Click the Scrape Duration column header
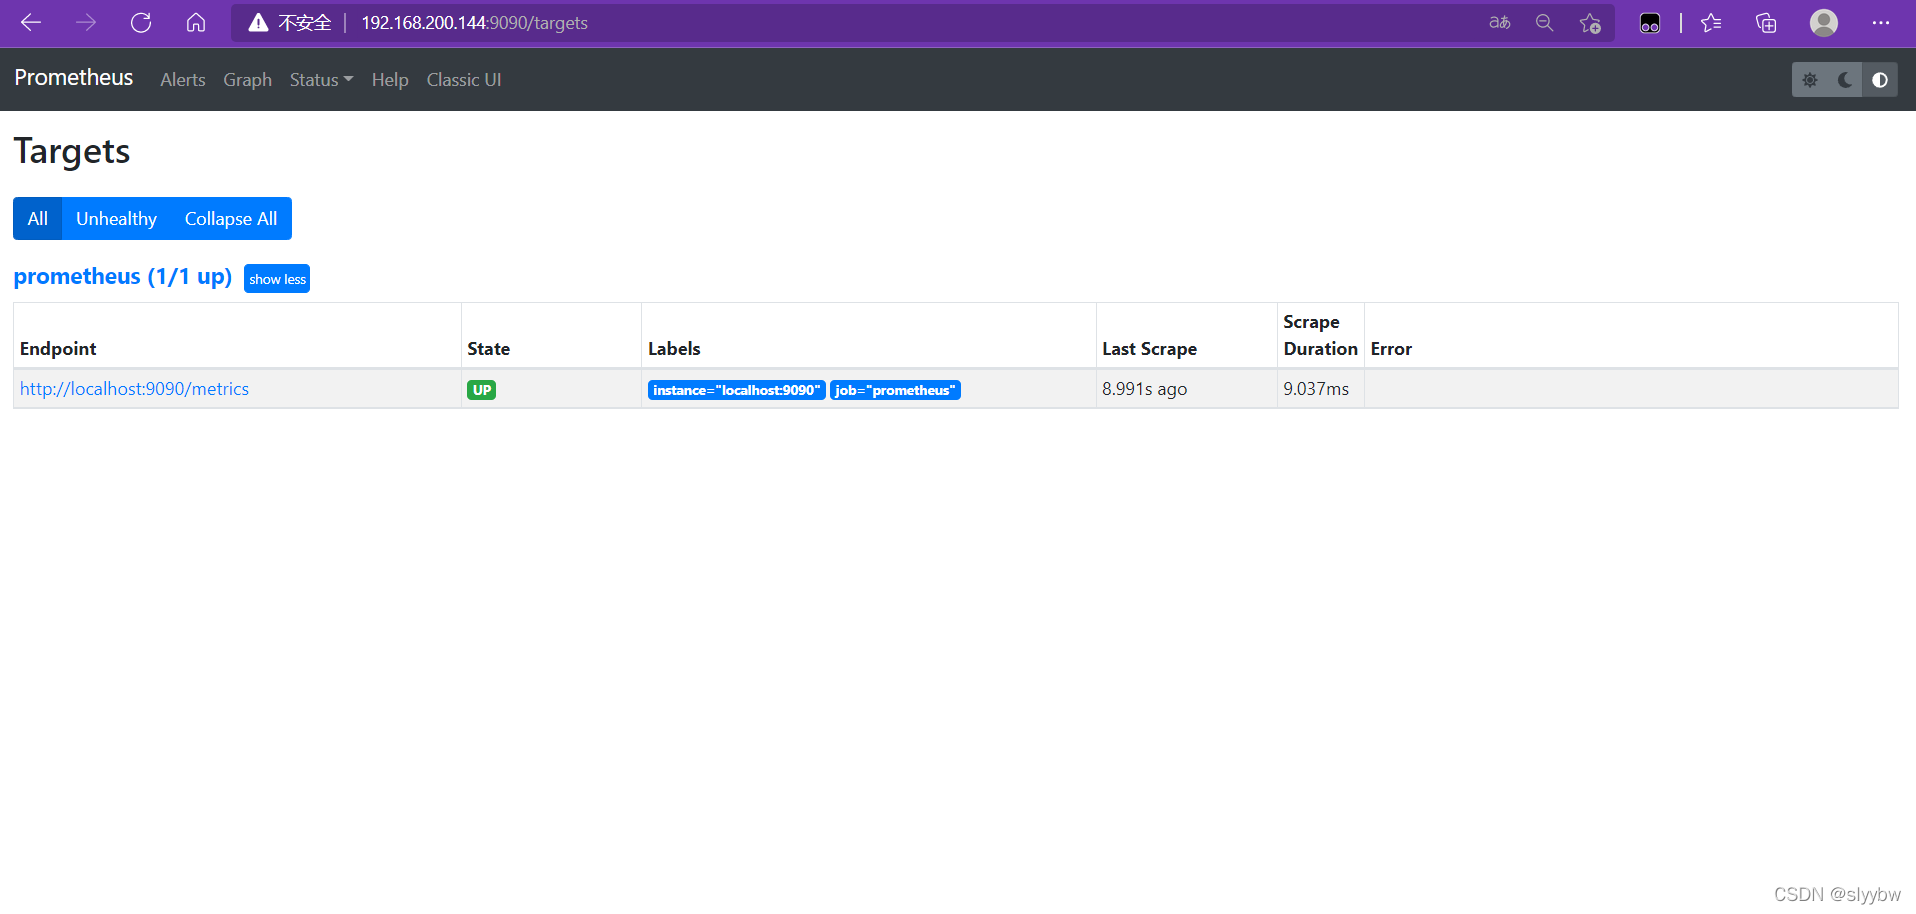The height and width of the screenshot is (914, 1916). 1320,335
